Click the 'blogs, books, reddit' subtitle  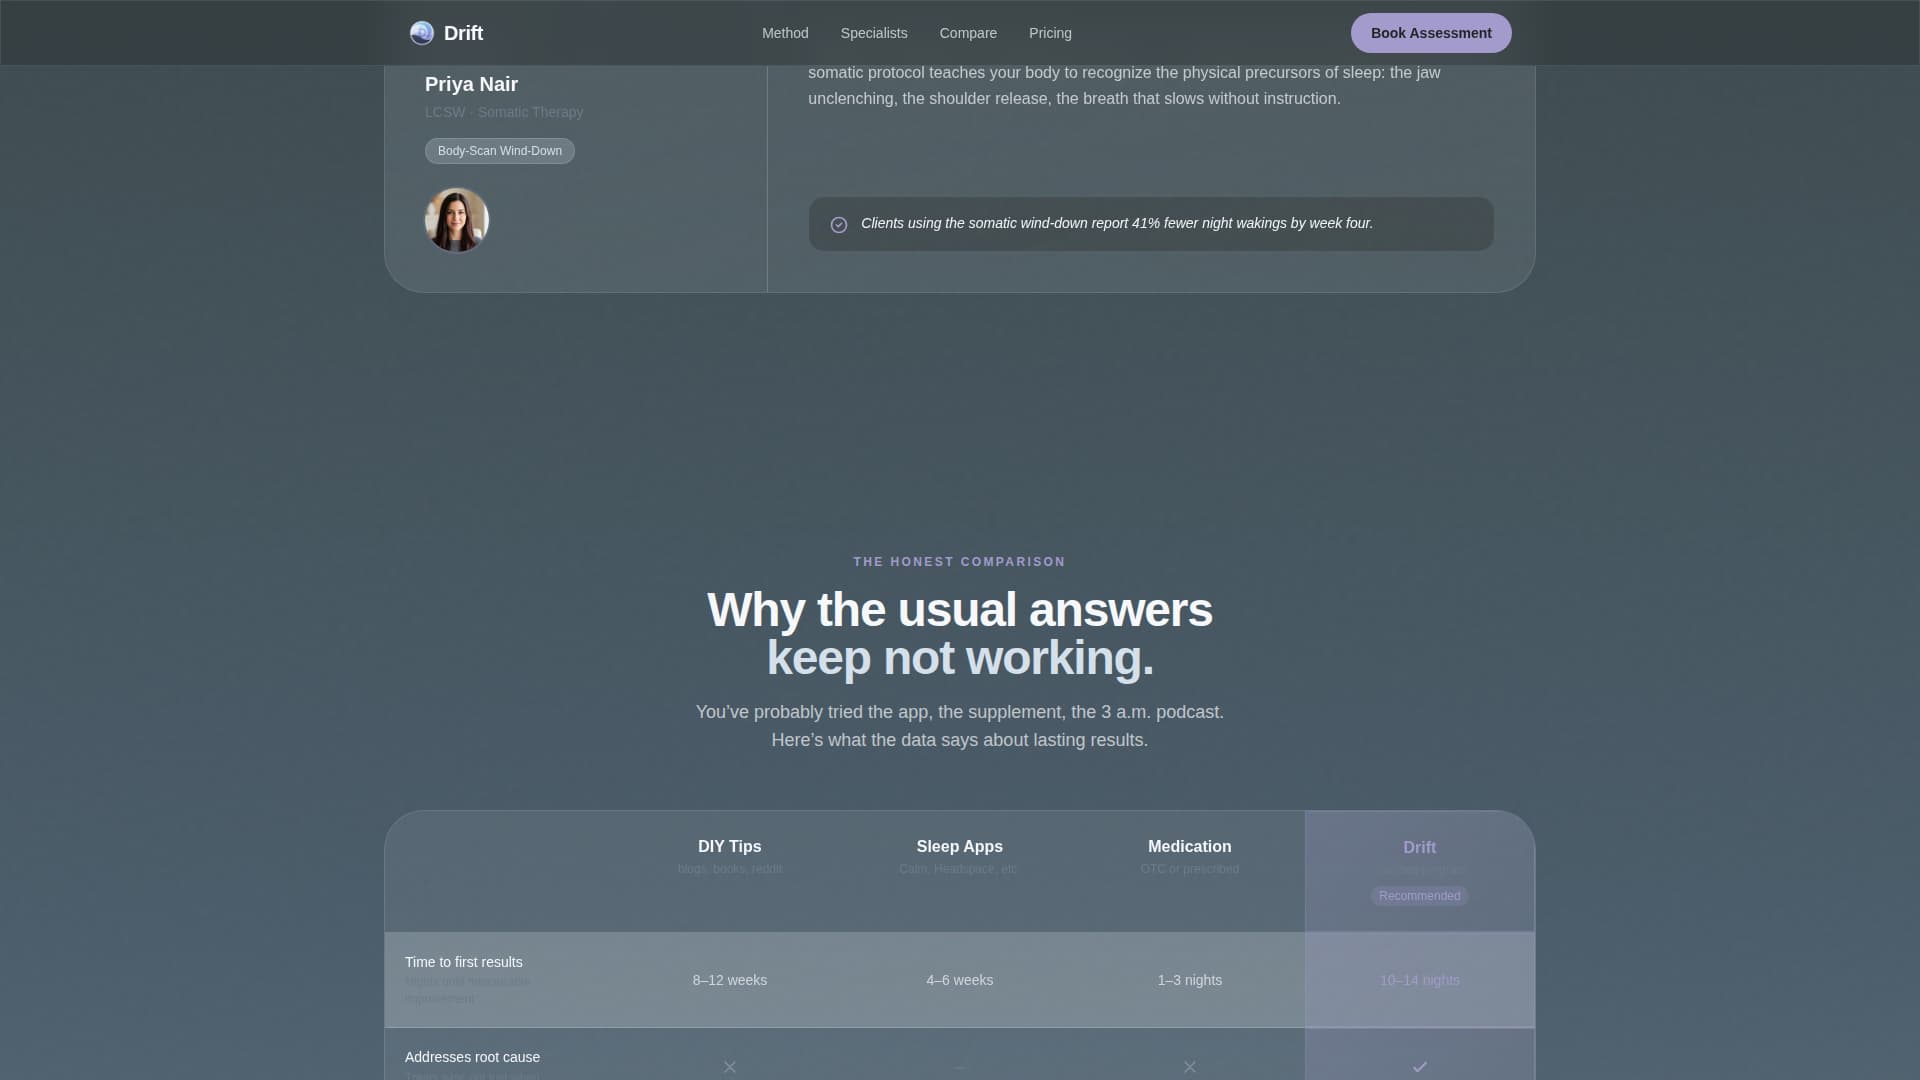point(730,869)
